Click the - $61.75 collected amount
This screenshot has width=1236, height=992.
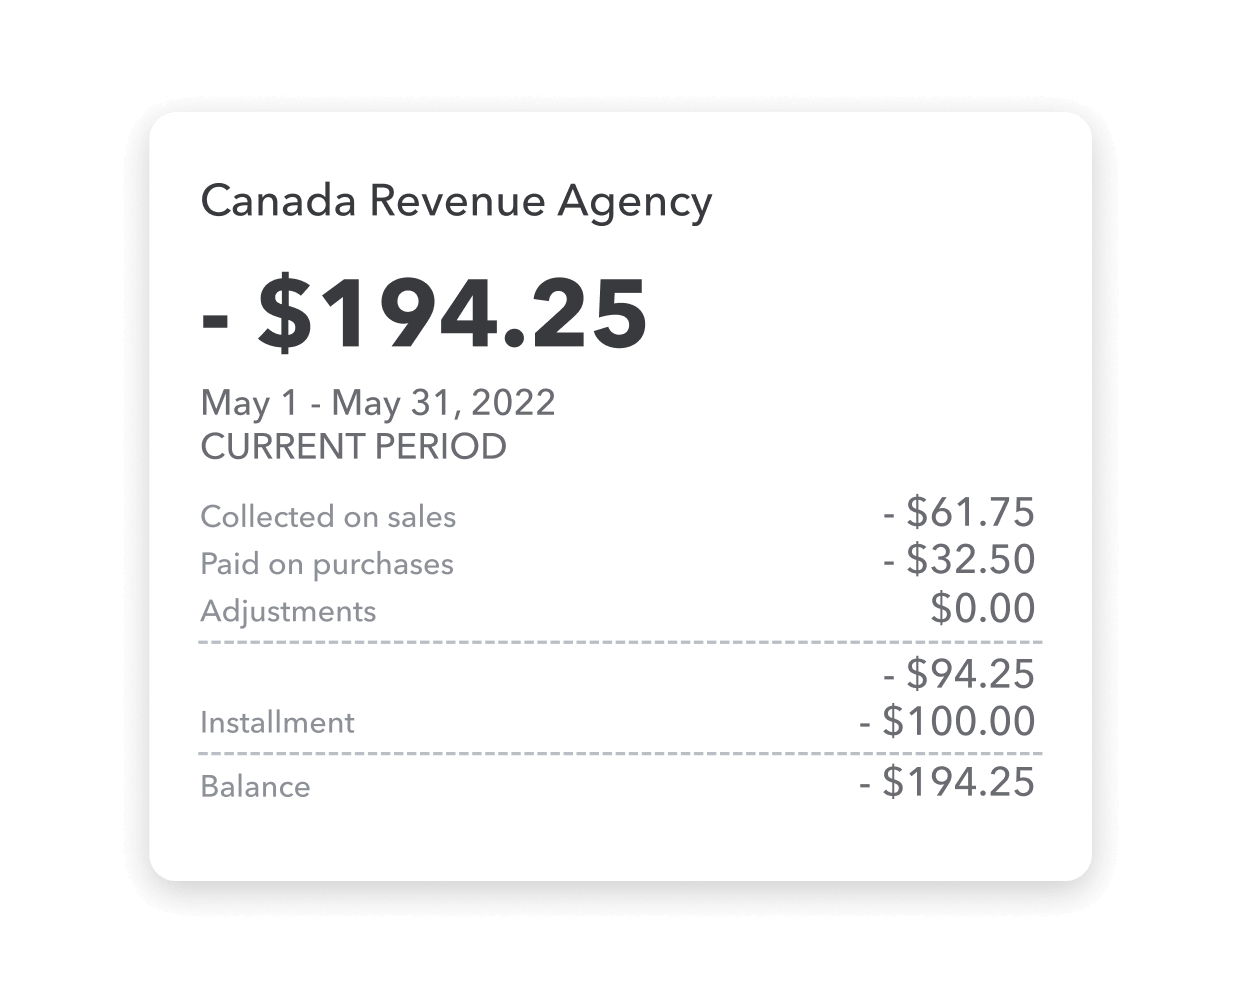959,512
